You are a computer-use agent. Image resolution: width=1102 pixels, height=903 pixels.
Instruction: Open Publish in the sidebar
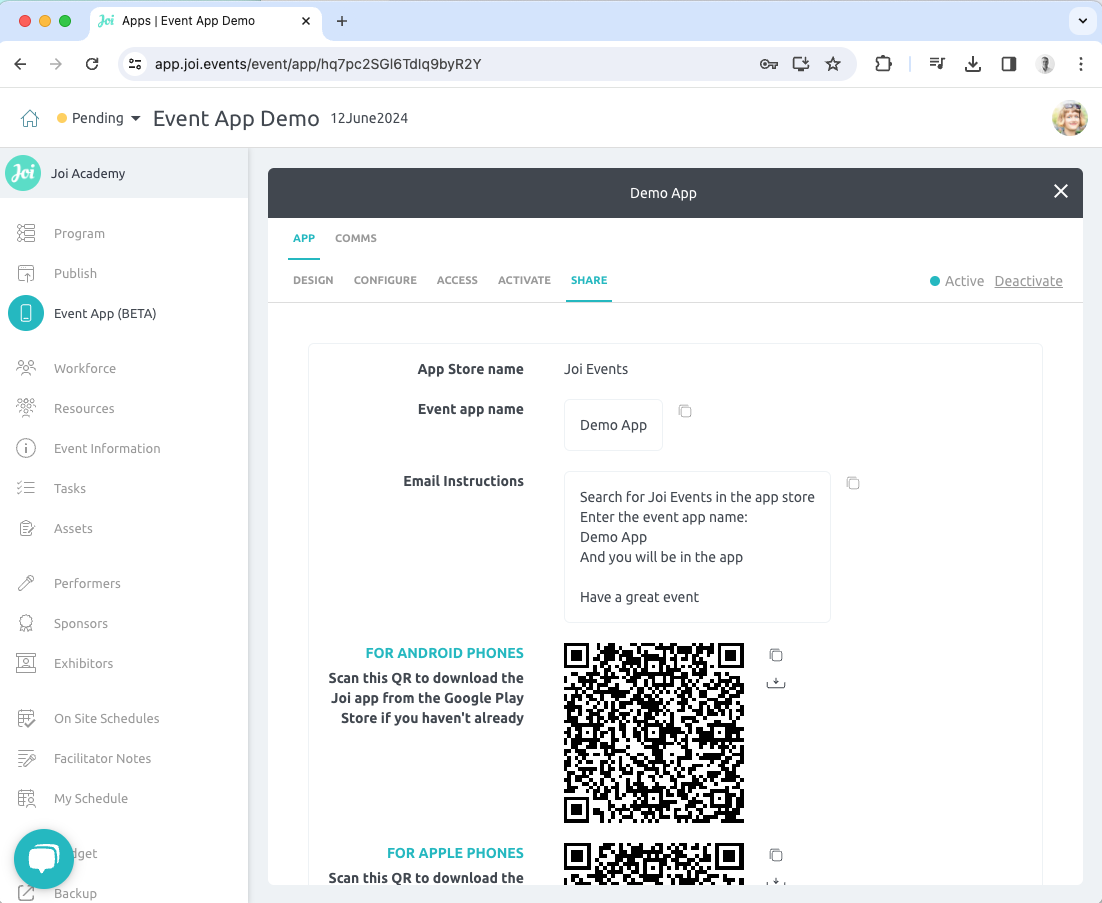75,273
